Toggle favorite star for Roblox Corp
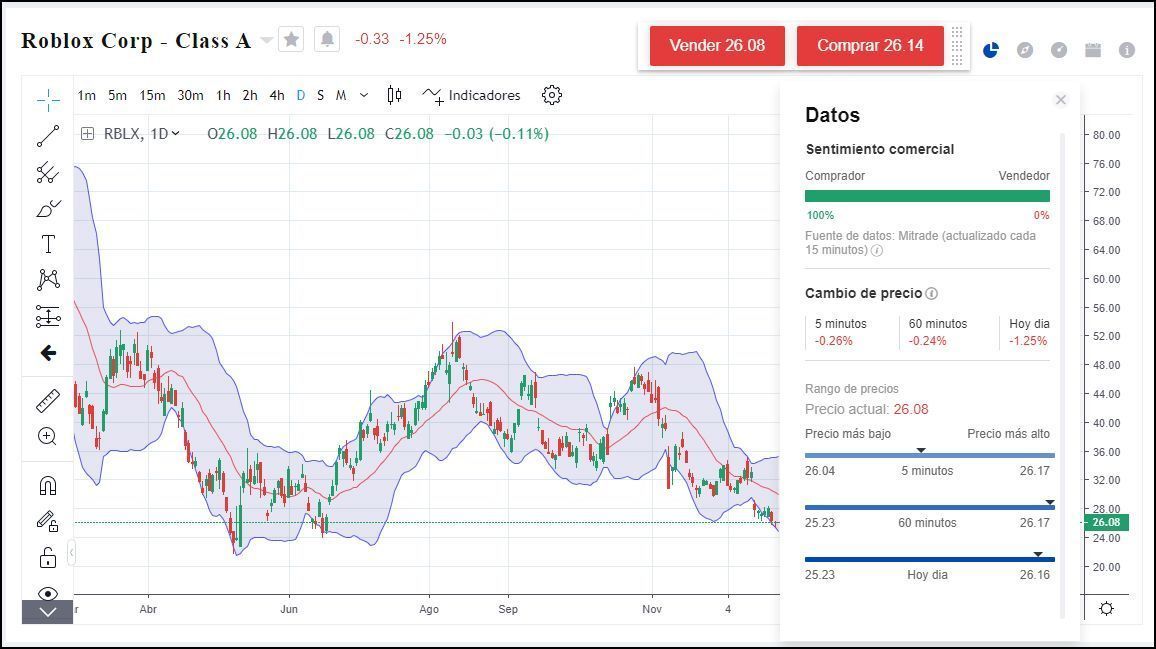This screenshot has height=649, width=1156. (x=291, y=39)
